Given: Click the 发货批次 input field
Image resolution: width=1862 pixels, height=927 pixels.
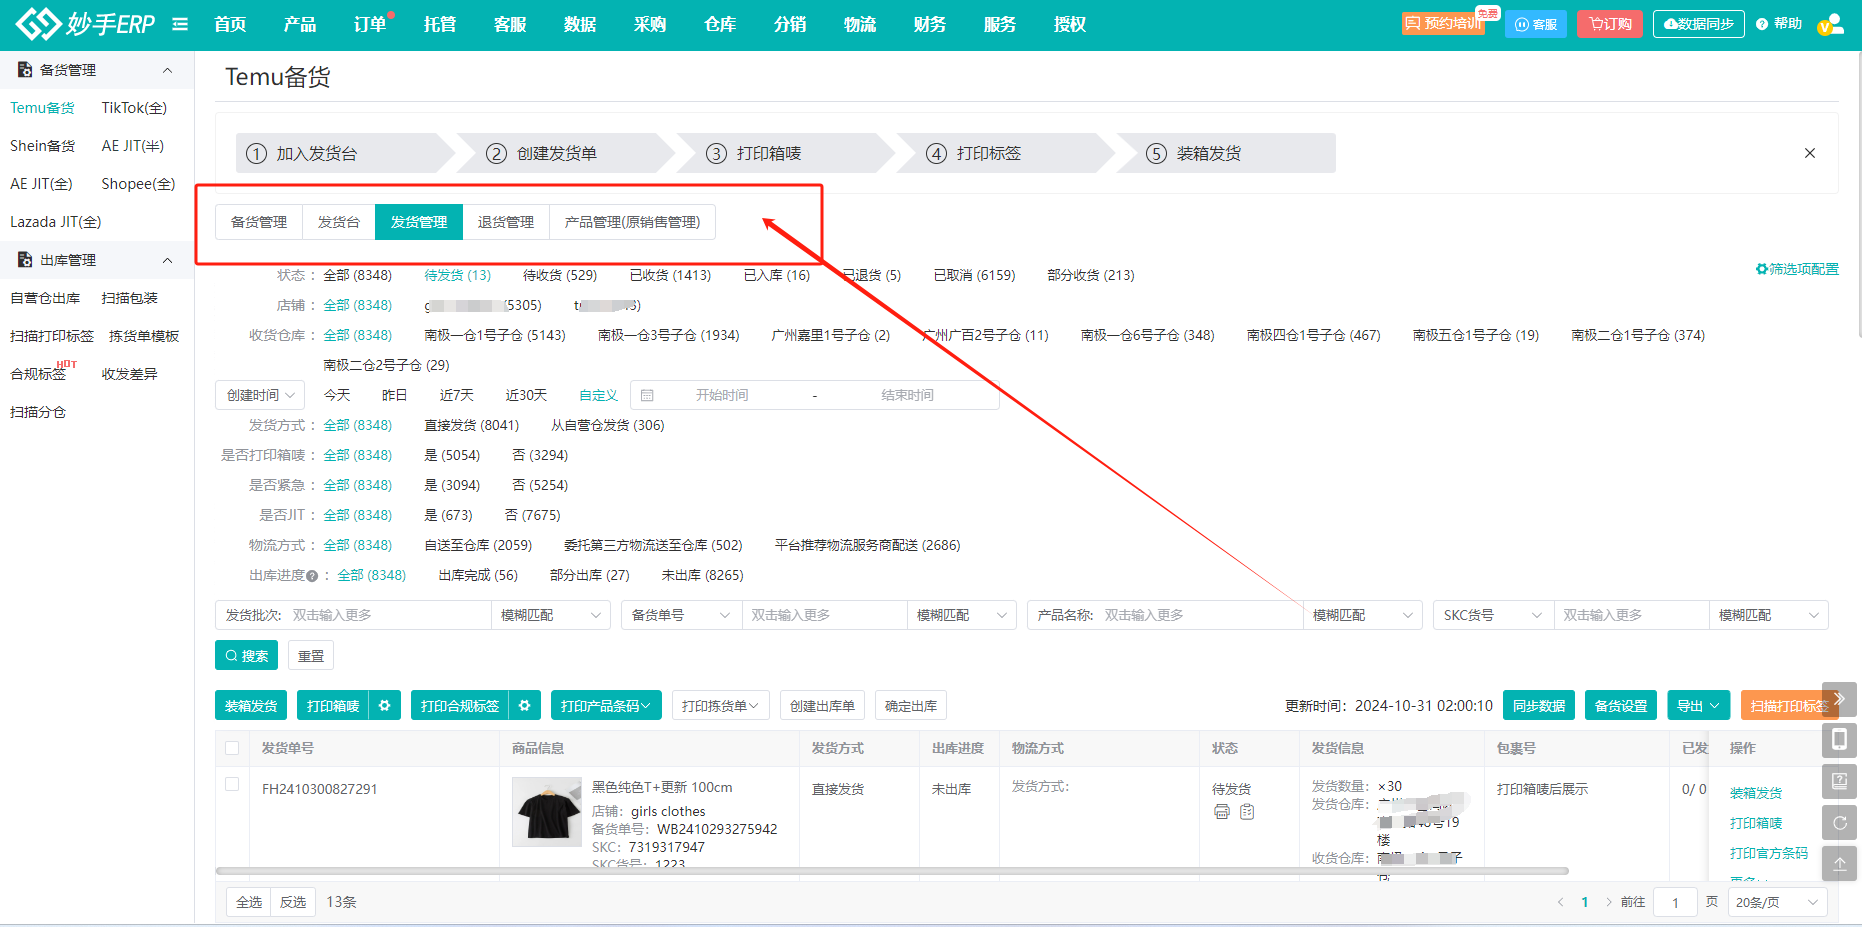Looking at the screenshot, I should 386,615.
